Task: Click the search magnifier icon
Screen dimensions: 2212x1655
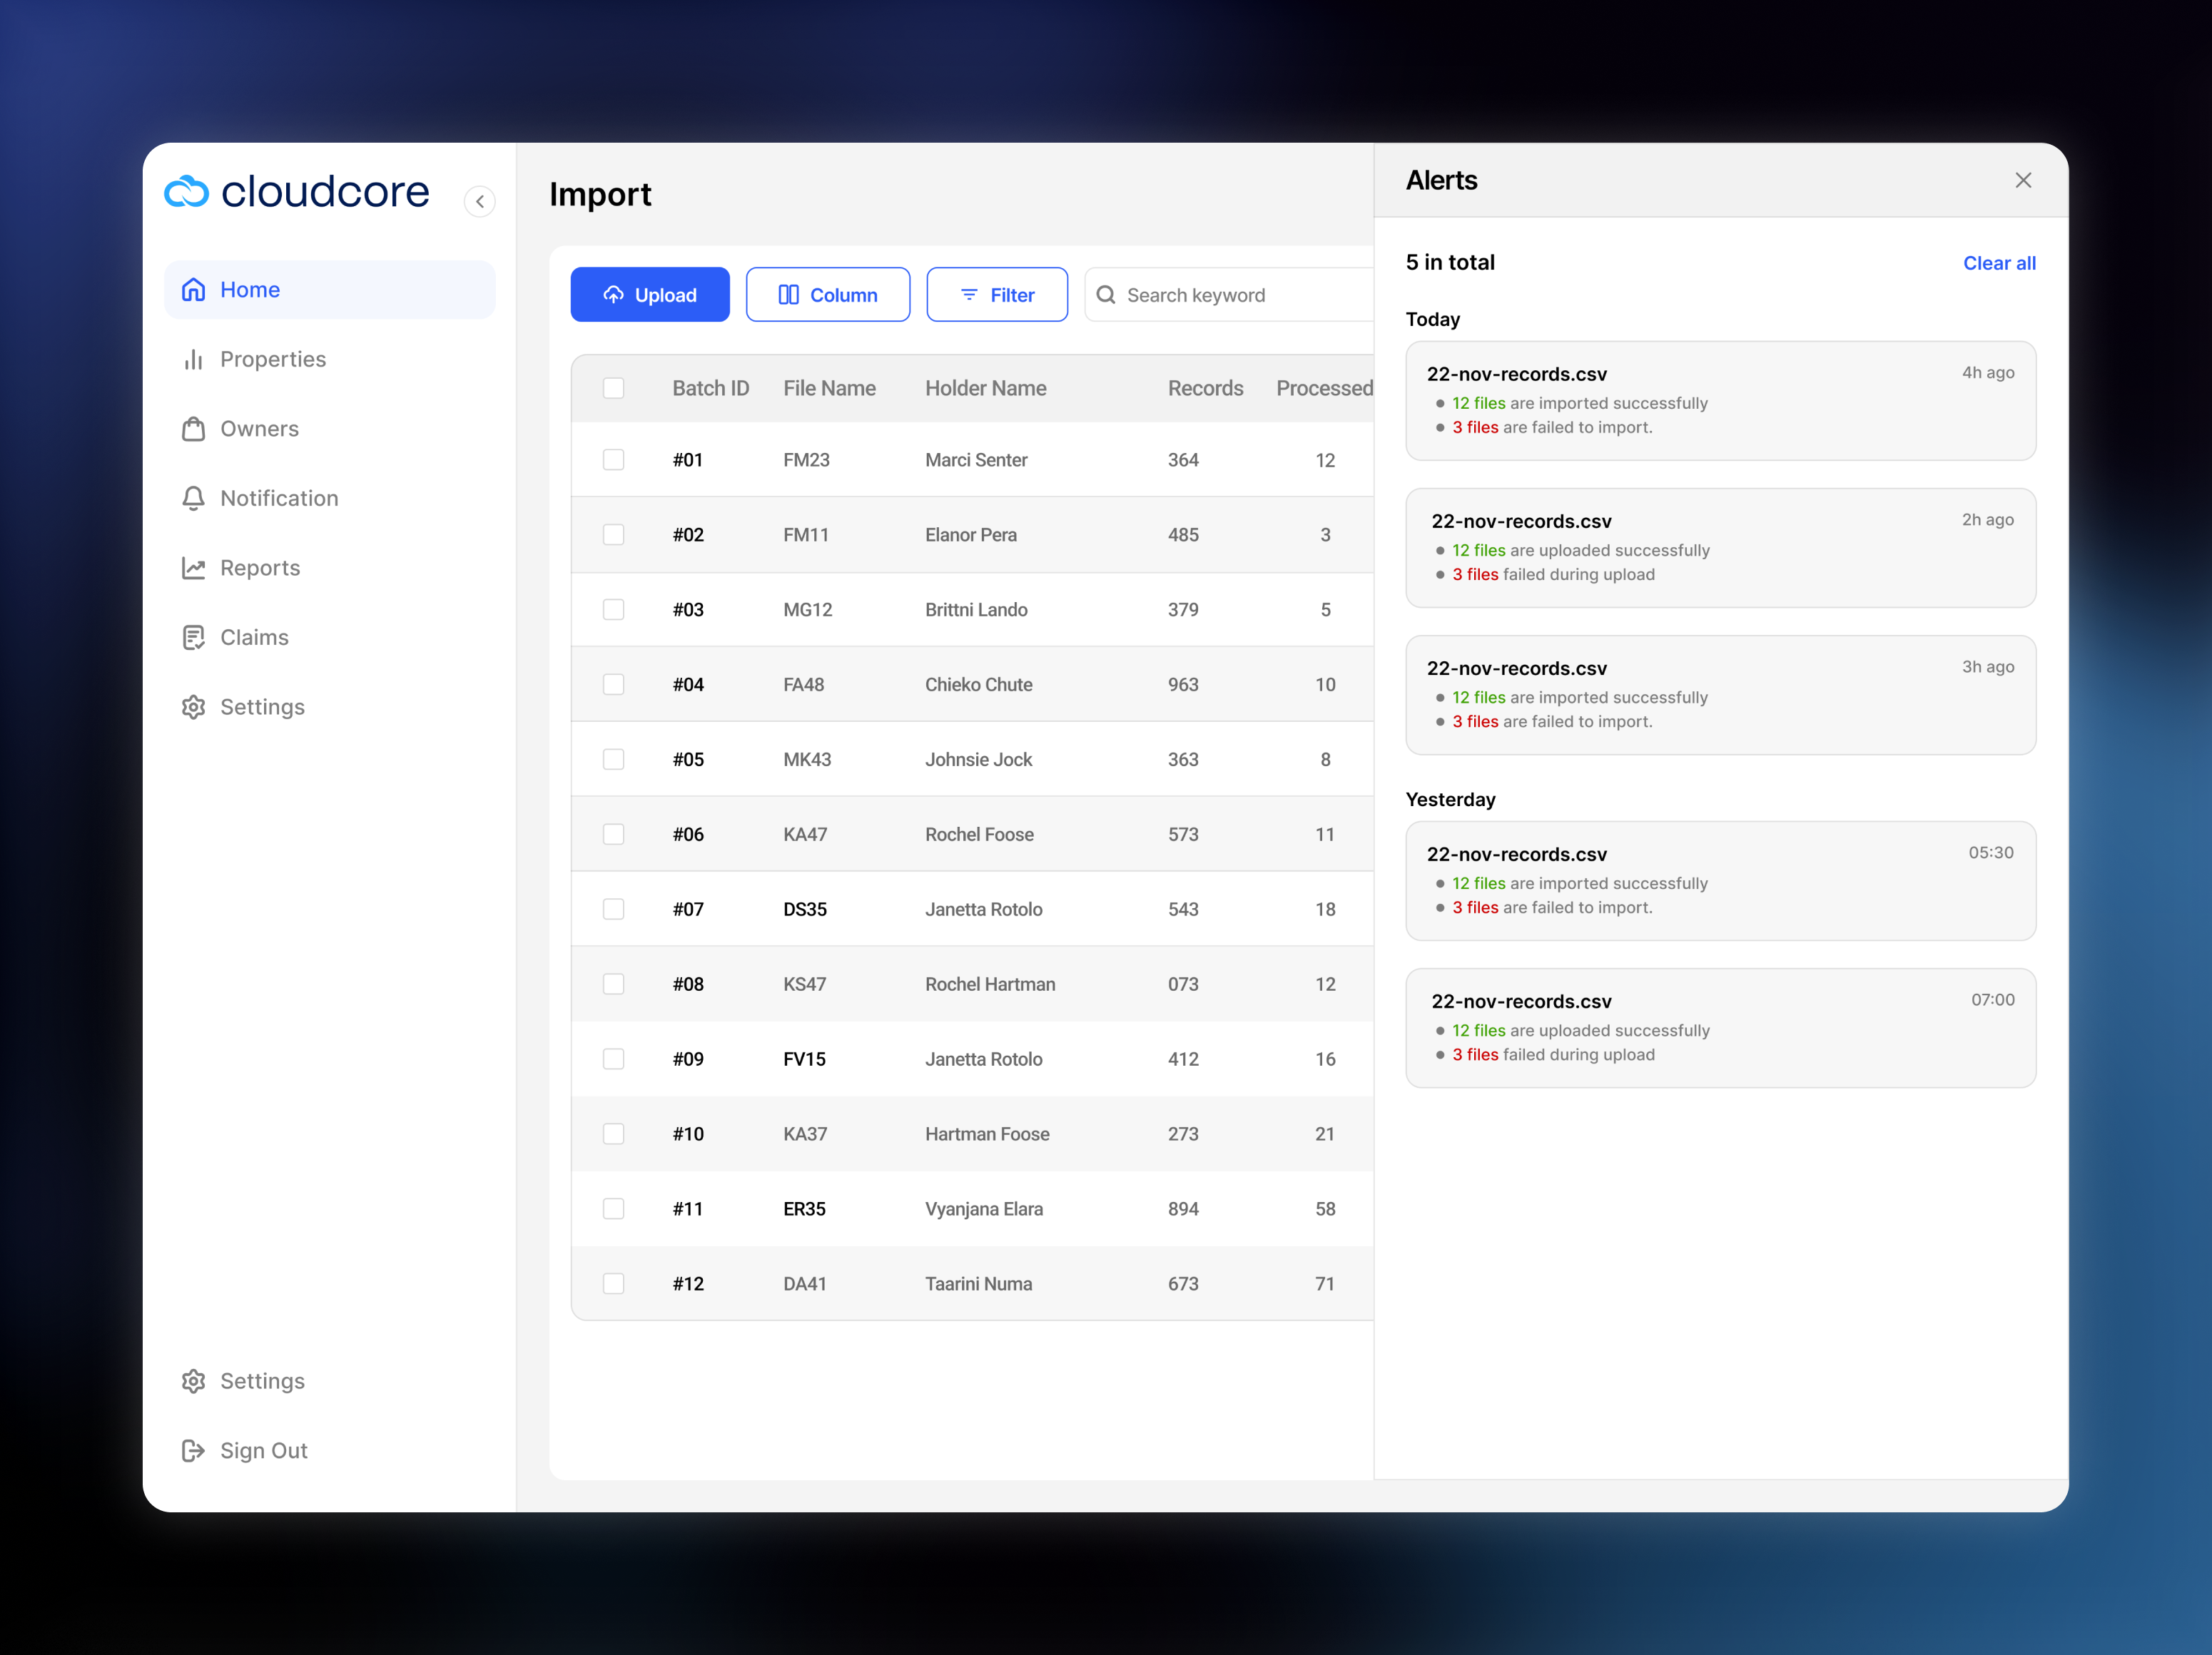Action: [1105, 295]
